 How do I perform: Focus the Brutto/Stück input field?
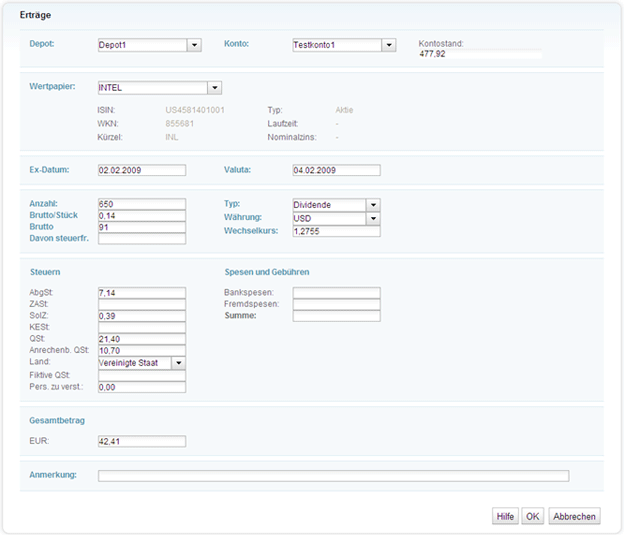(x=141, y=215)
